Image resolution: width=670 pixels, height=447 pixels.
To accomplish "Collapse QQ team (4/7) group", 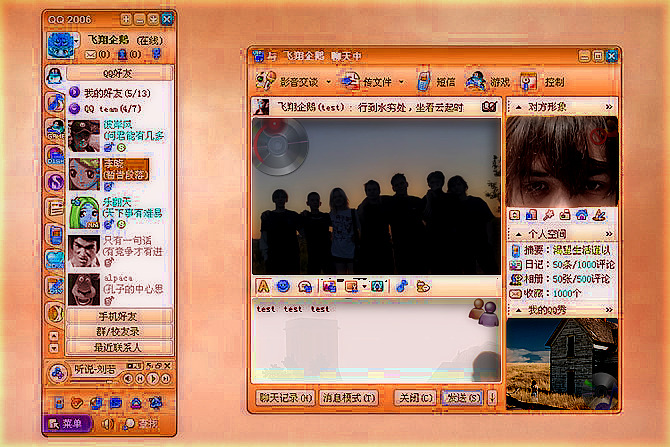I will point(74,109).
